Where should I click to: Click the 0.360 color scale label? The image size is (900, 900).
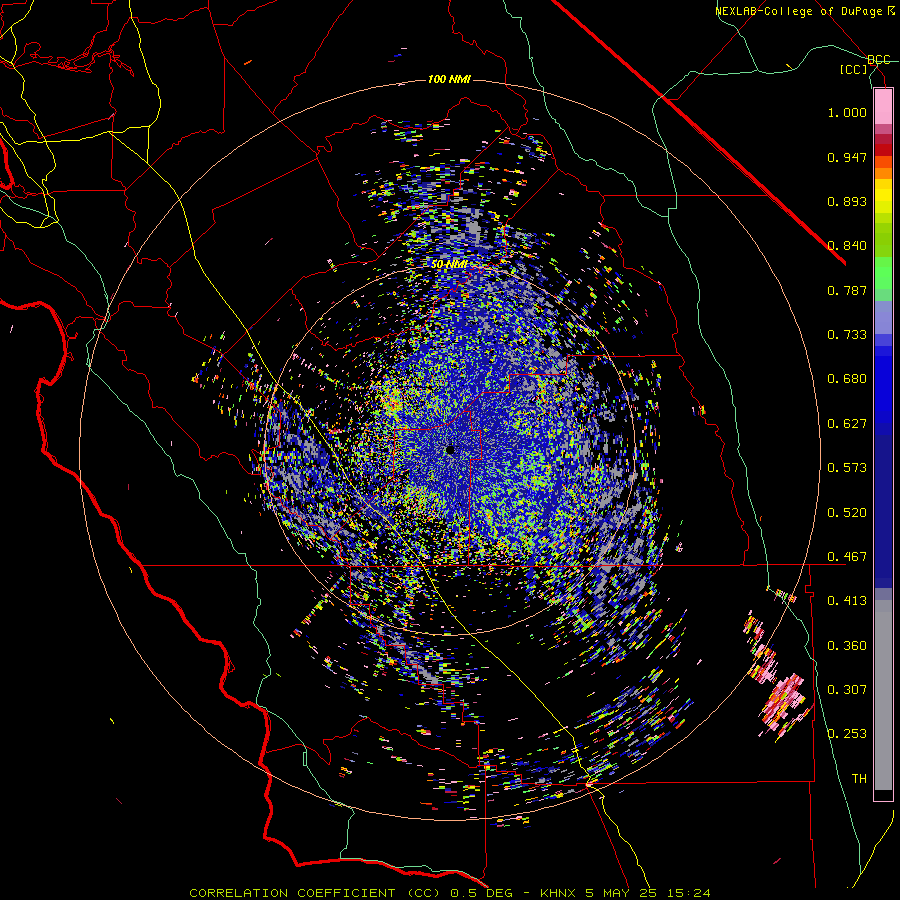pyautogui.click(x=847, y=646)
